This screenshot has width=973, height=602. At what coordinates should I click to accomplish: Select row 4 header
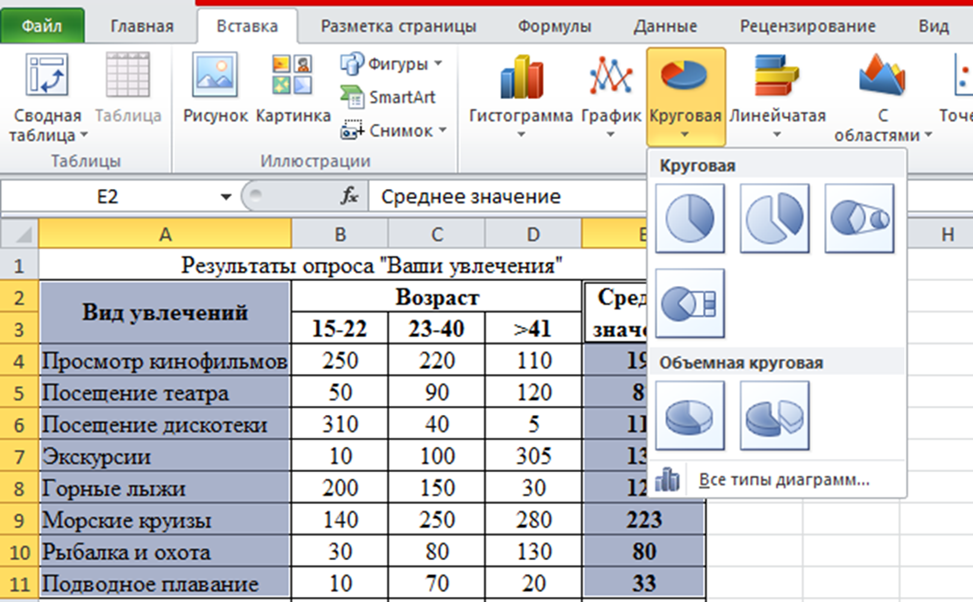(x=19, y=360)
